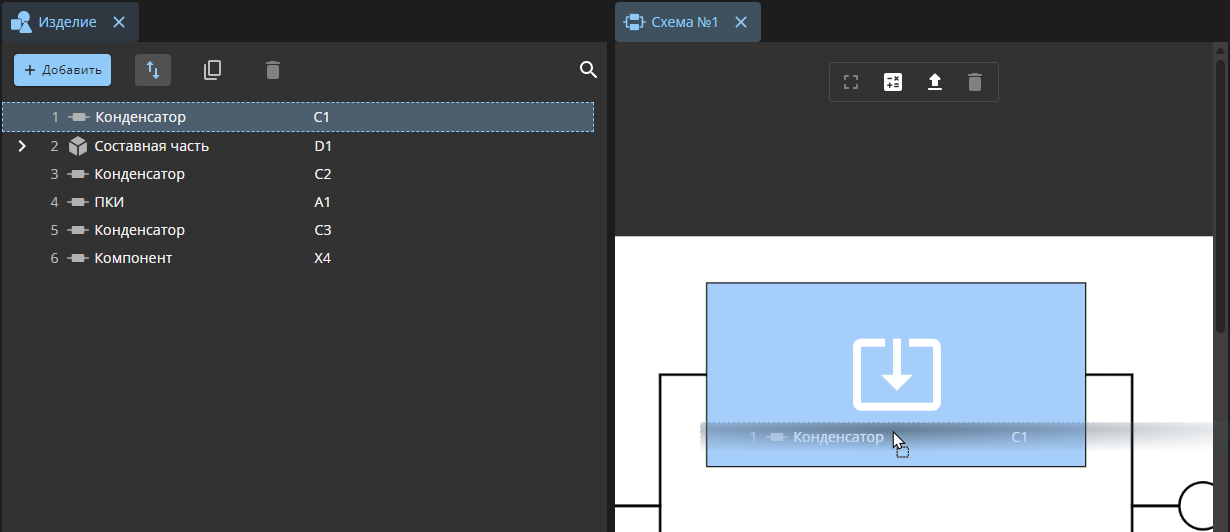
Task: Switch to the Изделие tab
Action: pos(69,21)
